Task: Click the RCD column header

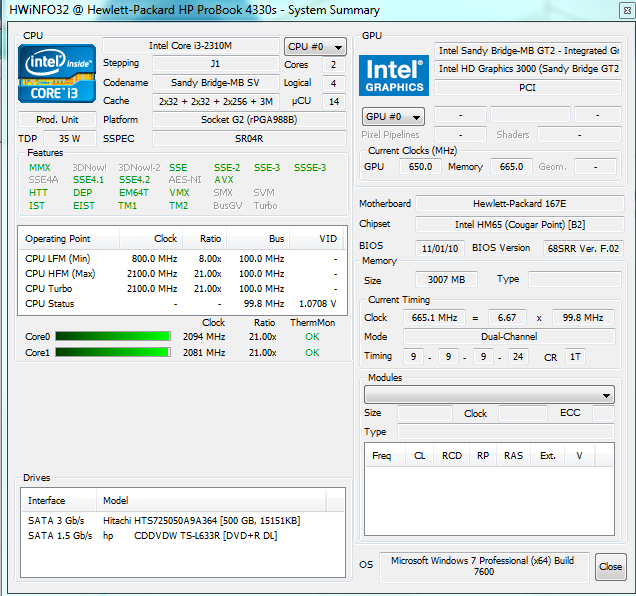Action: [451, 456]
